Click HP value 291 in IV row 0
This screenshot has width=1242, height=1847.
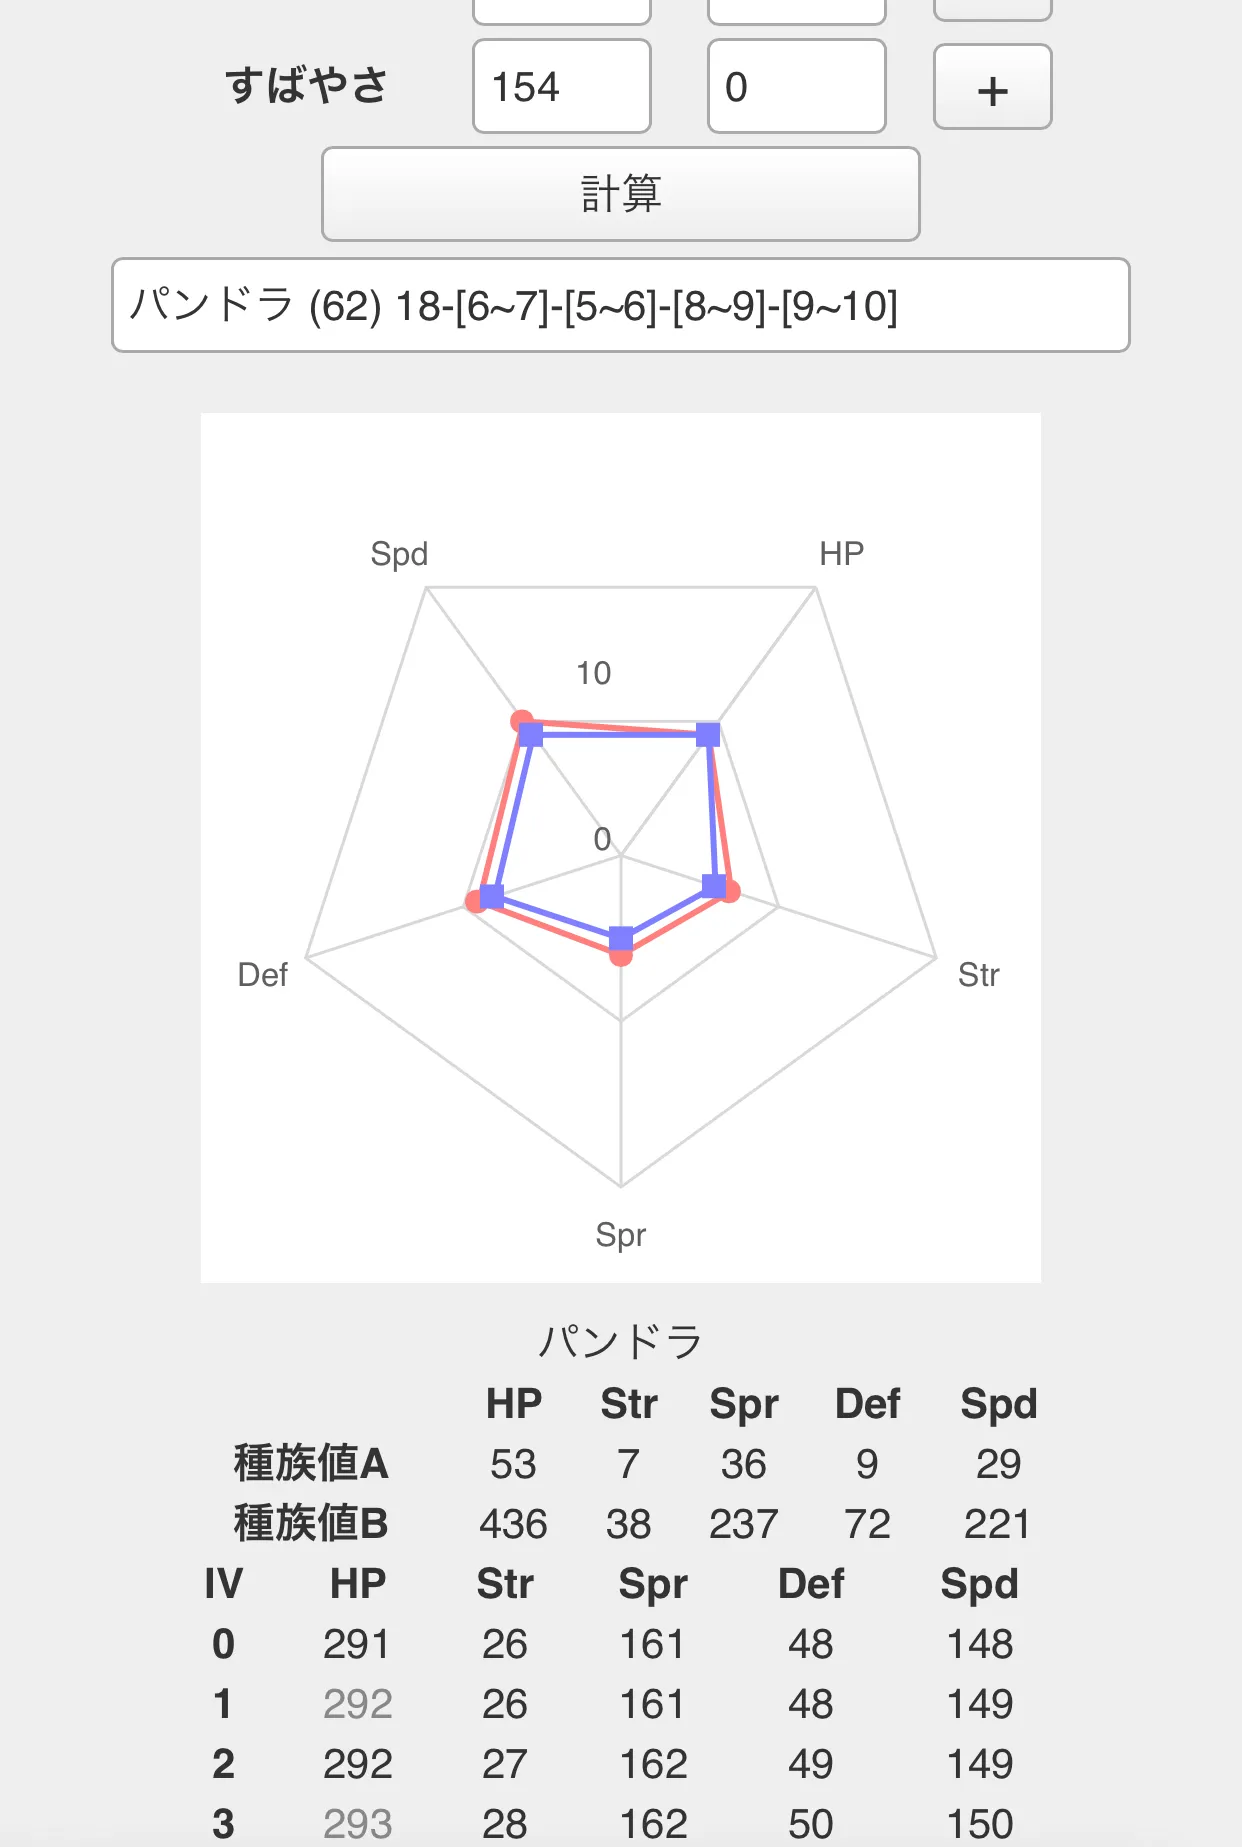[357, 1644]
